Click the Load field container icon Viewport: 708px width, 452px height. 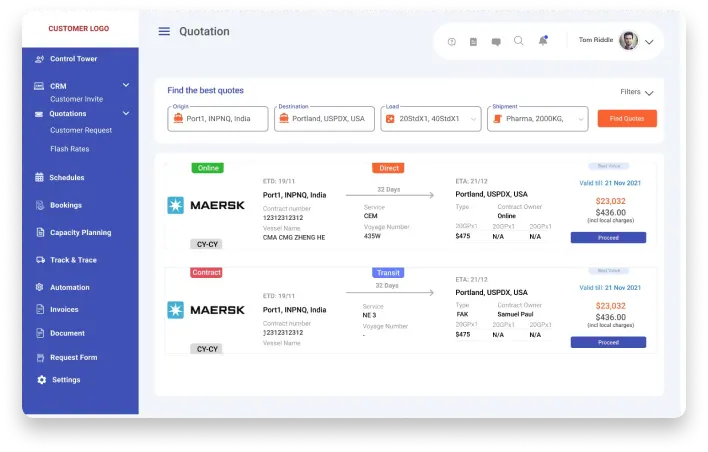point(390,119)
